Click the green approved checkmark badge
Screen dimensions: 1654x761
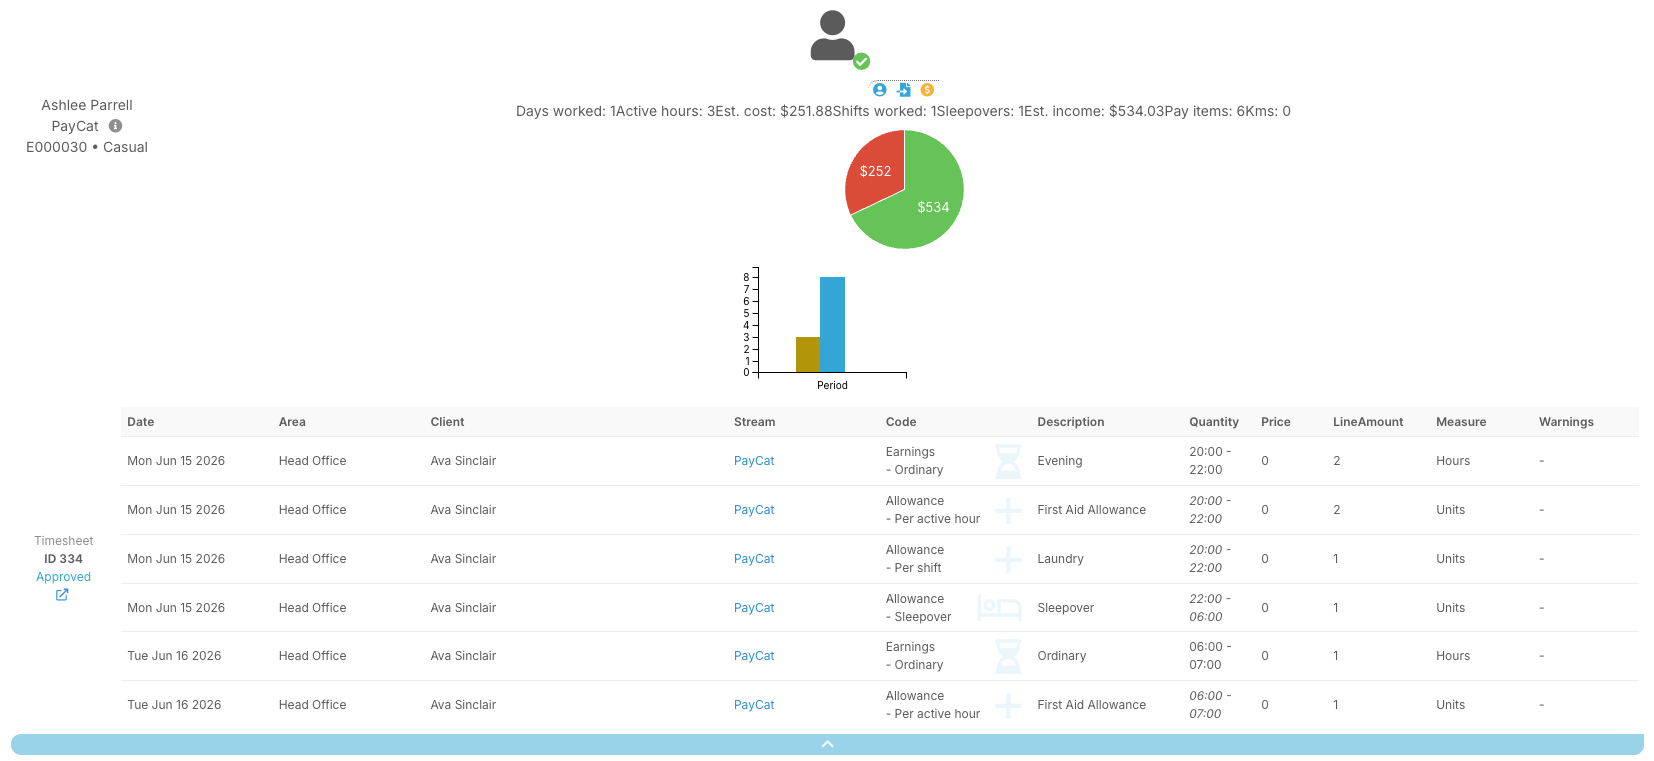[x=861, y=61]
